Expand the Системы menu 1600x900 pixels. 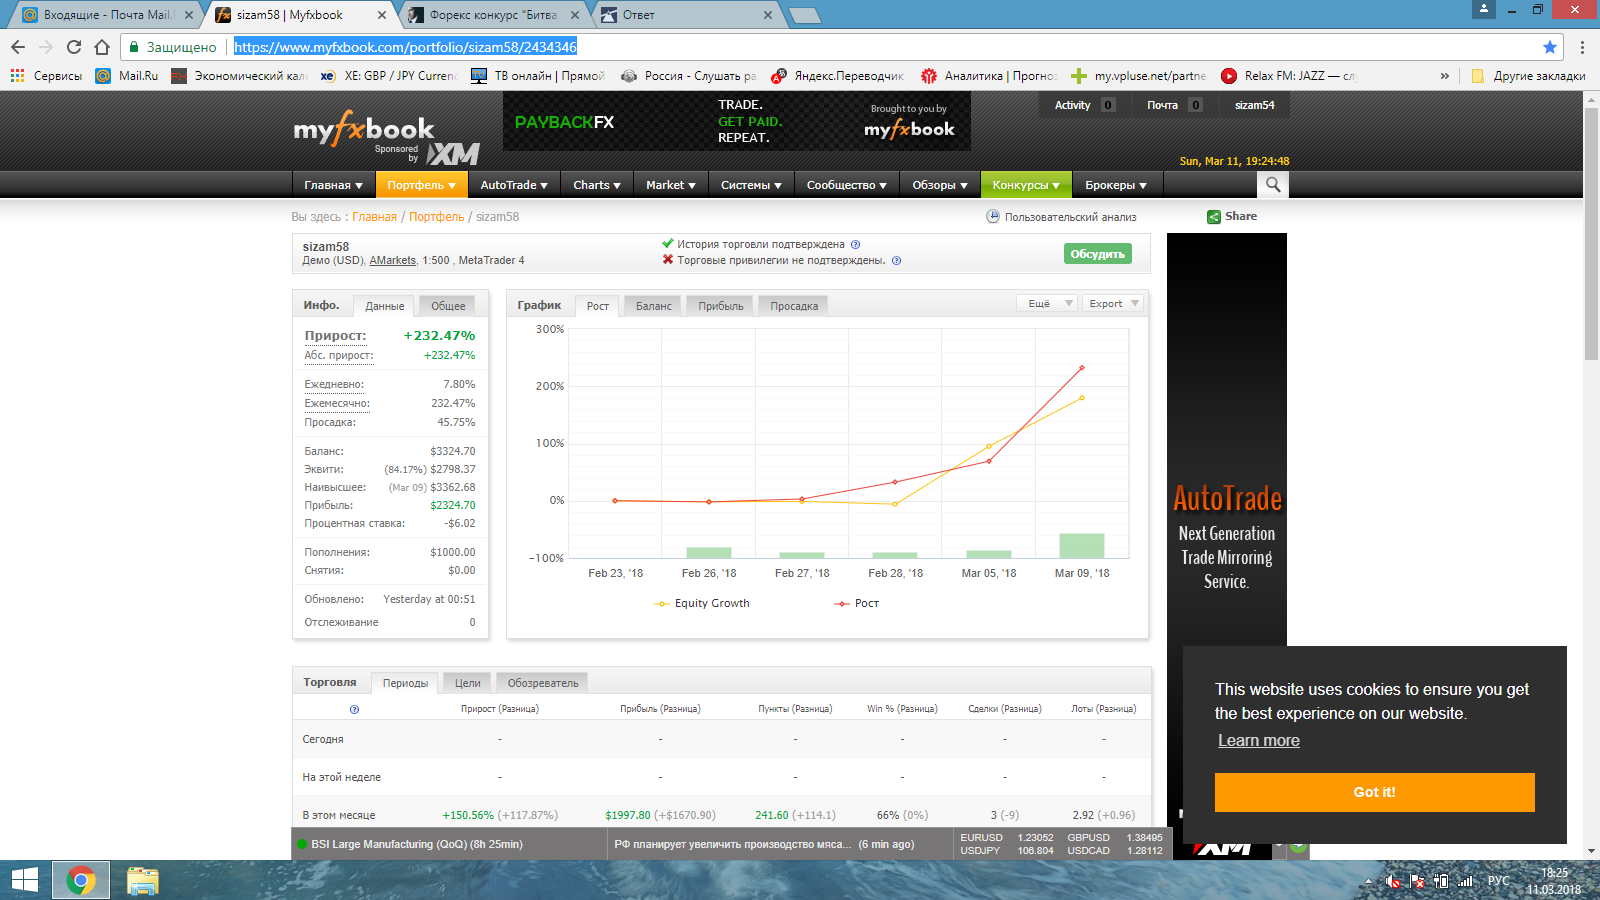tap(751, 185)
